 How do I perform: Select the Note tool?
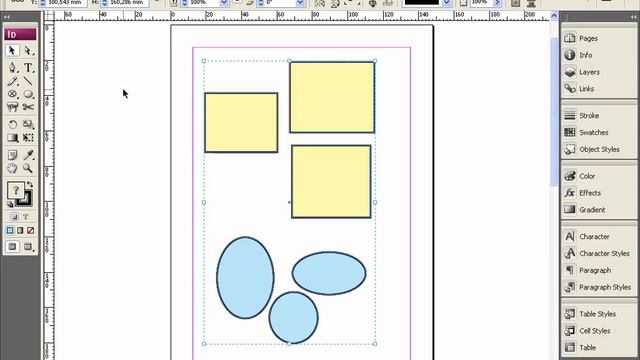click(x=12, y=155)
